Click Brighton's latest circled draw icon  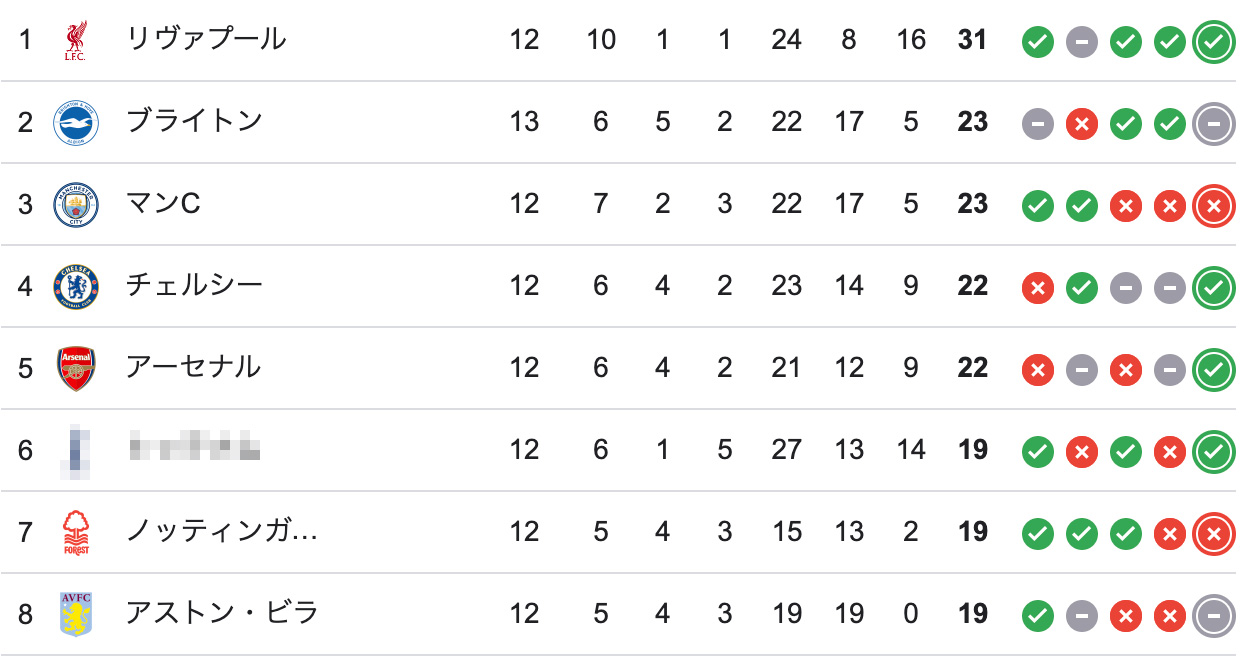pyautogui.click(x=1214, y=123)
